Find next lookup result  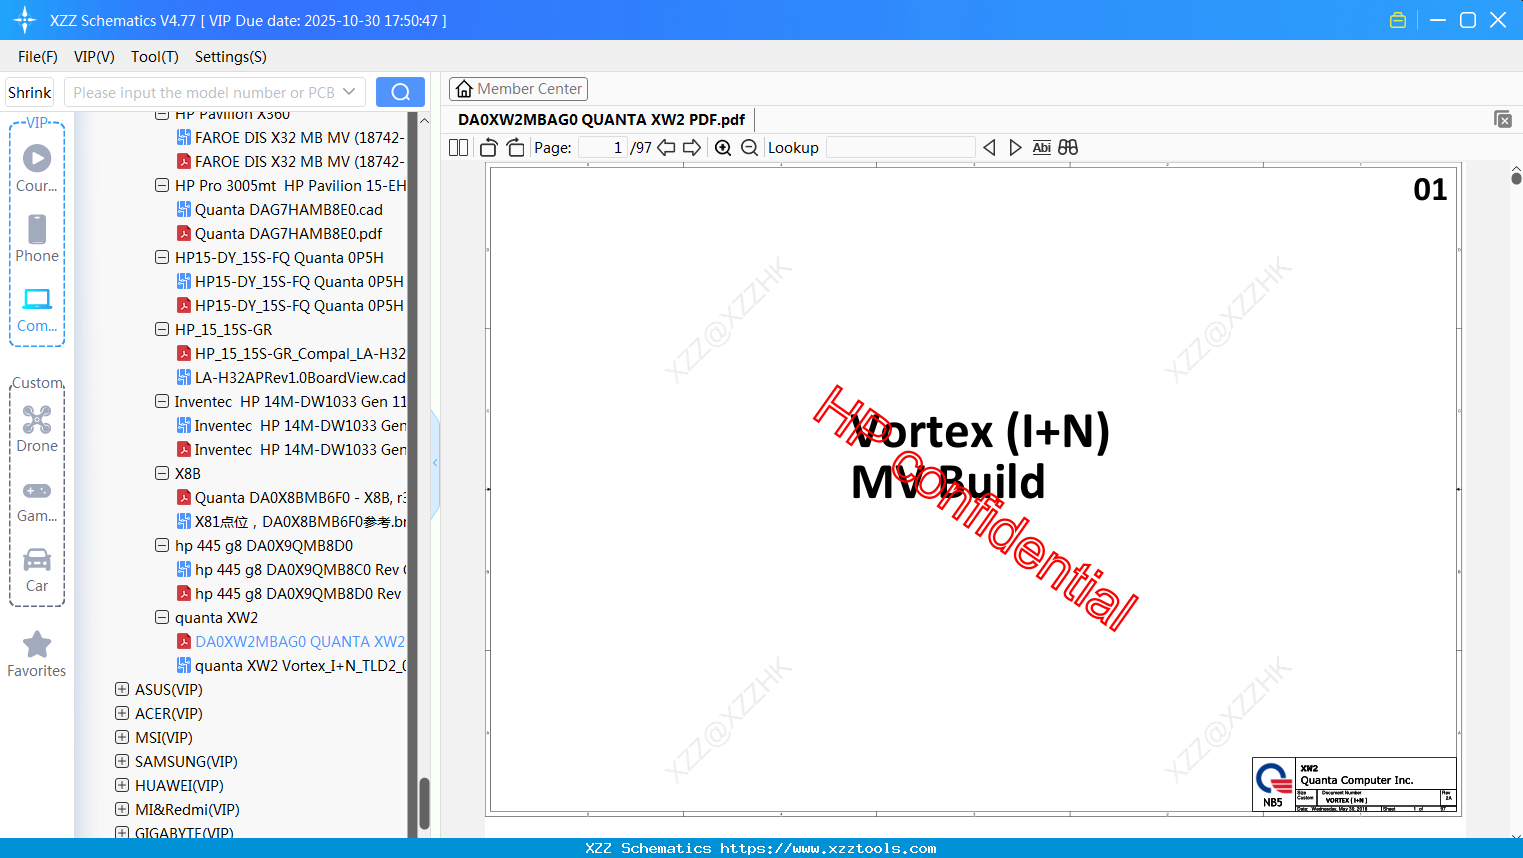click(1015, 148)
